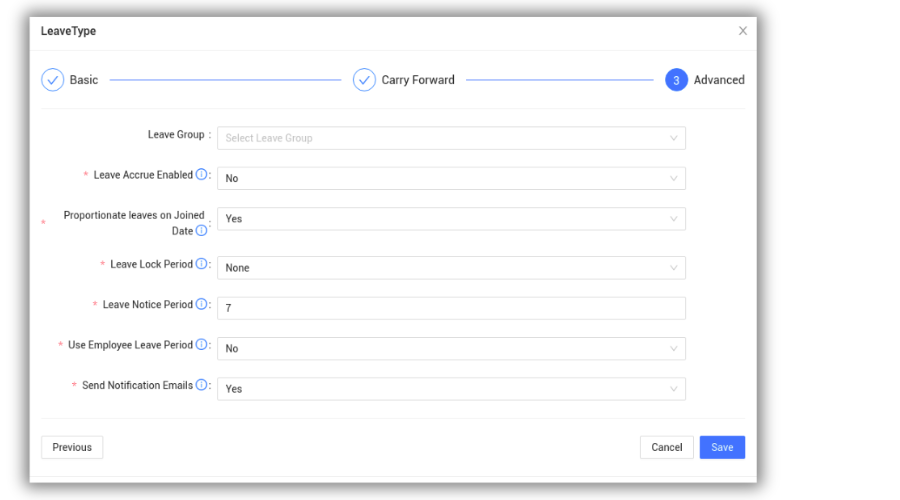
Task: Click the Advanced step number 3 icon
Action: coord(676,80)
